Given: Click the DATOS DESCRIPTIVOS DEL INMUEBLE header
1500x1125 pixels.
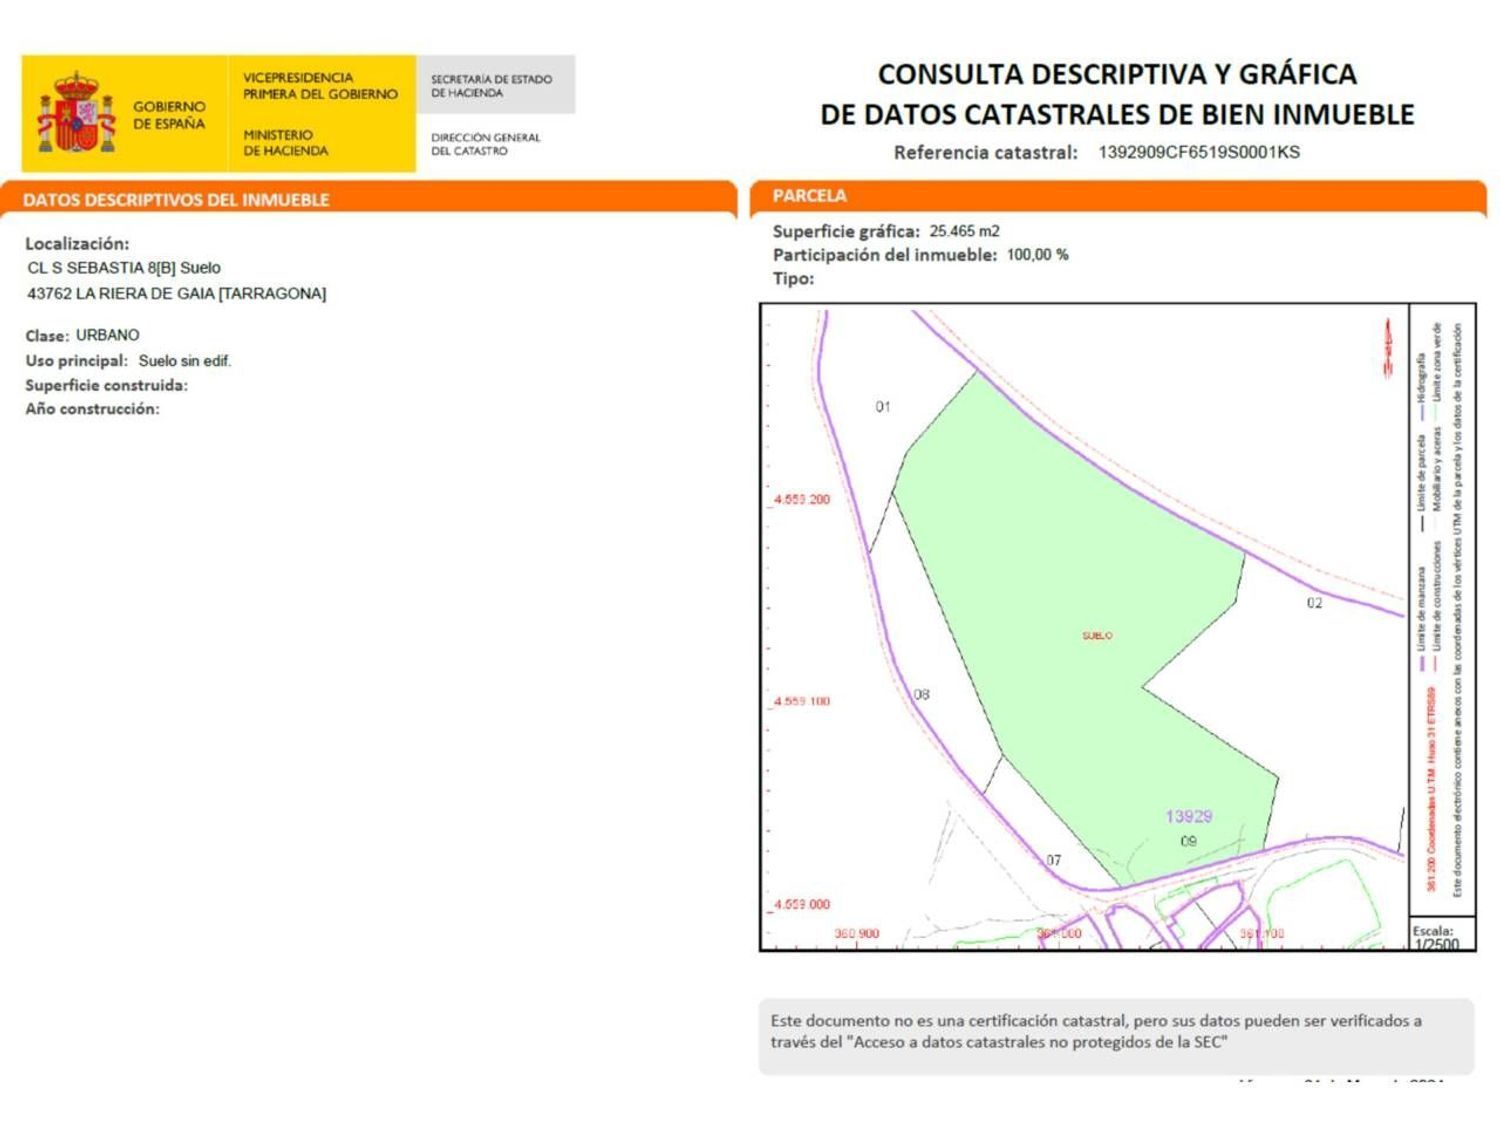Looking at the screenshot, I should click(176, 200).
